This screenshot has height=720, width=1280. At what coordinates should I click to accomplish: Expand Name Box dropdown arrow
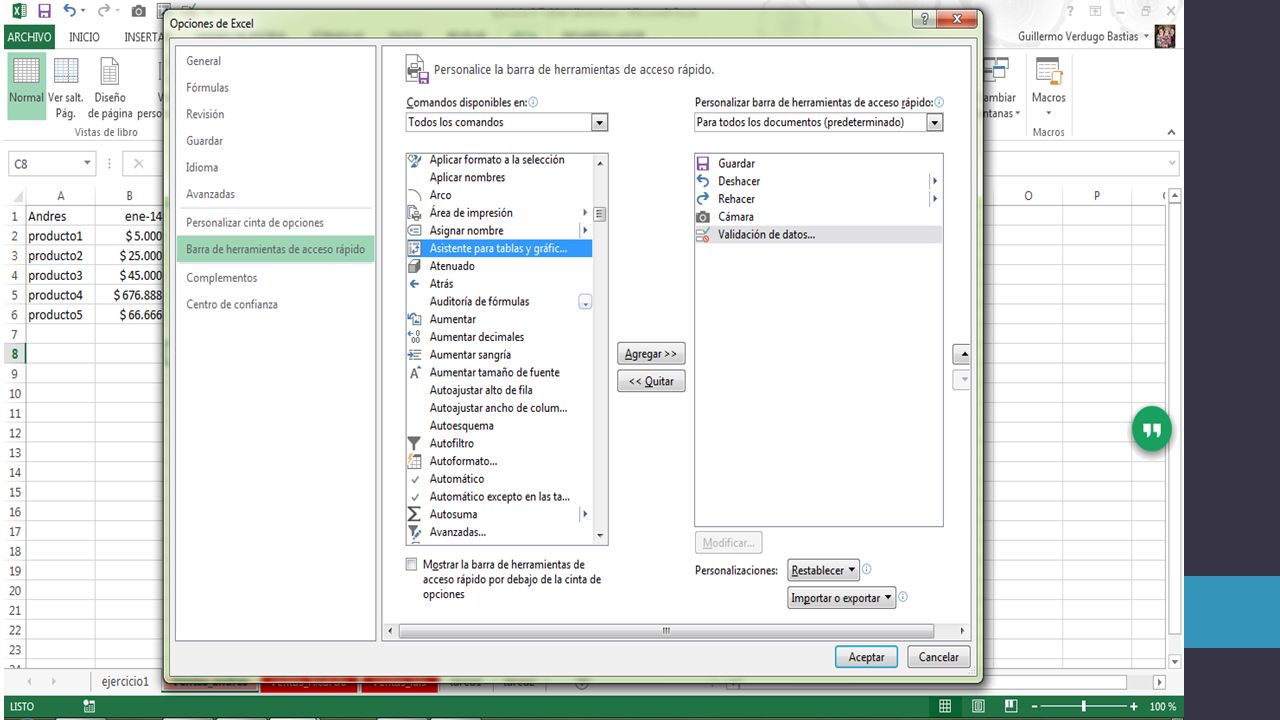88,164
